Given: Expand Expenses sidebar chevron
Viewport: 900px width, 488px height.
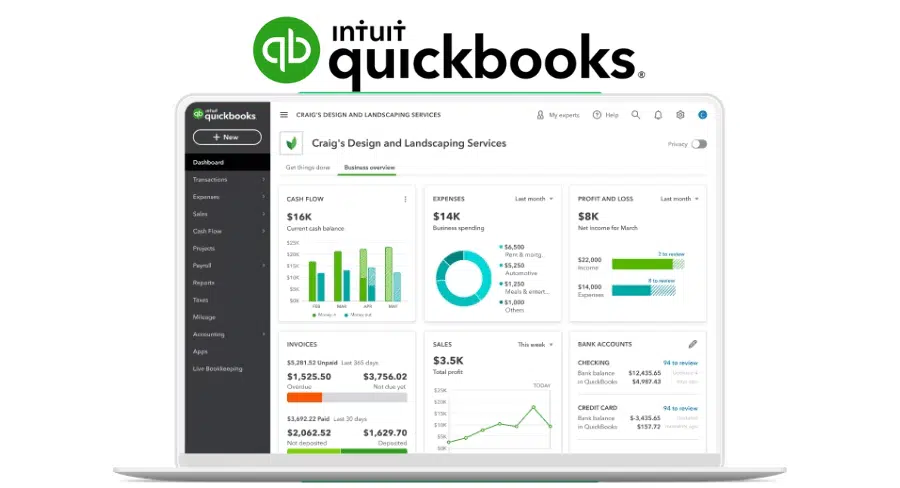Looking at the screenshot, I should click(x=263, y=197).
